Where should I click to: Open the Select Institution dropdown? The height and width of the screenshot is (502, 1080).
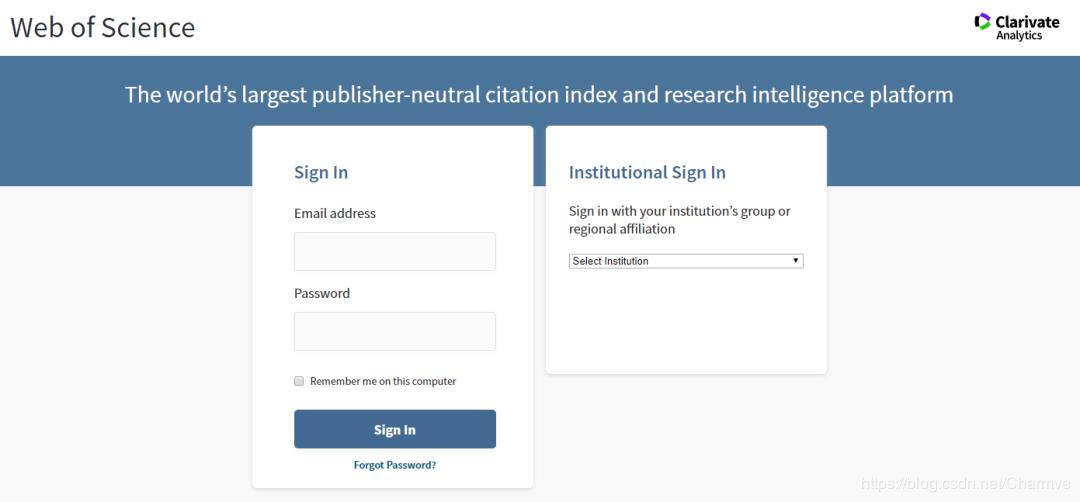pyautogui.click(x=680, y=261)
